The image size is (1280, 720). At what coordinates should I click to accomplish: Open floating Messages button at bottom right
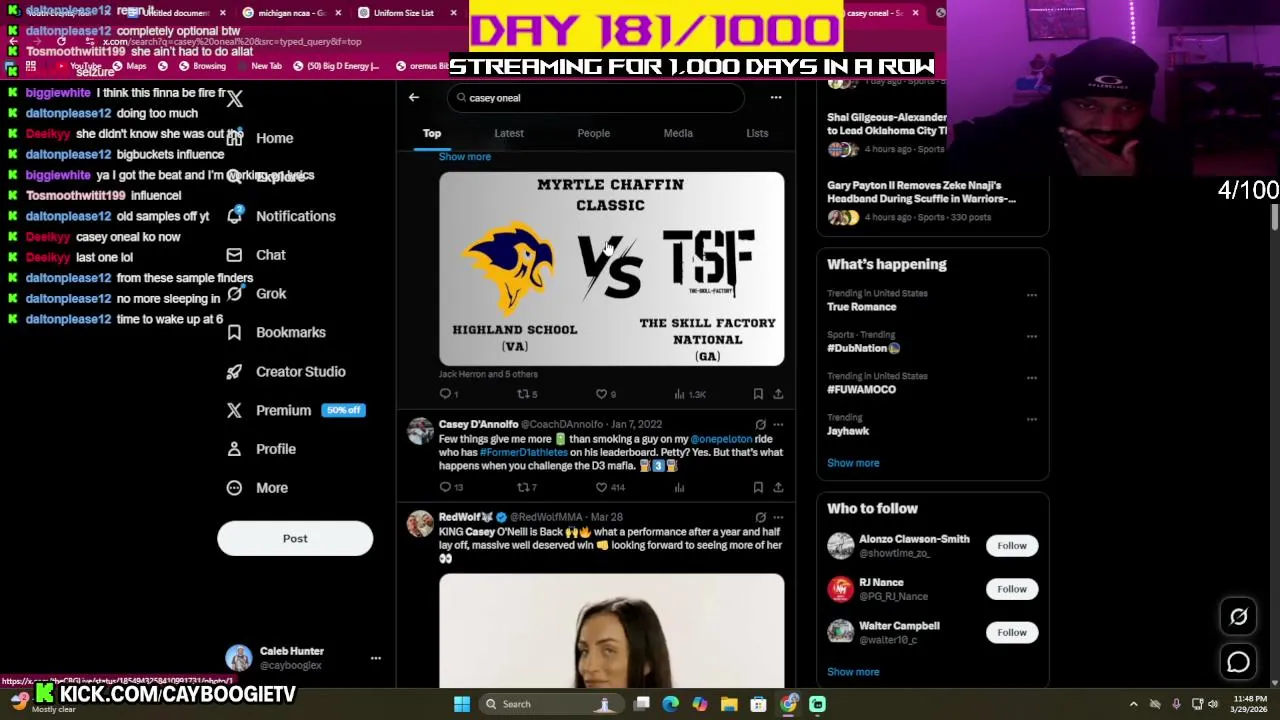1238,662
